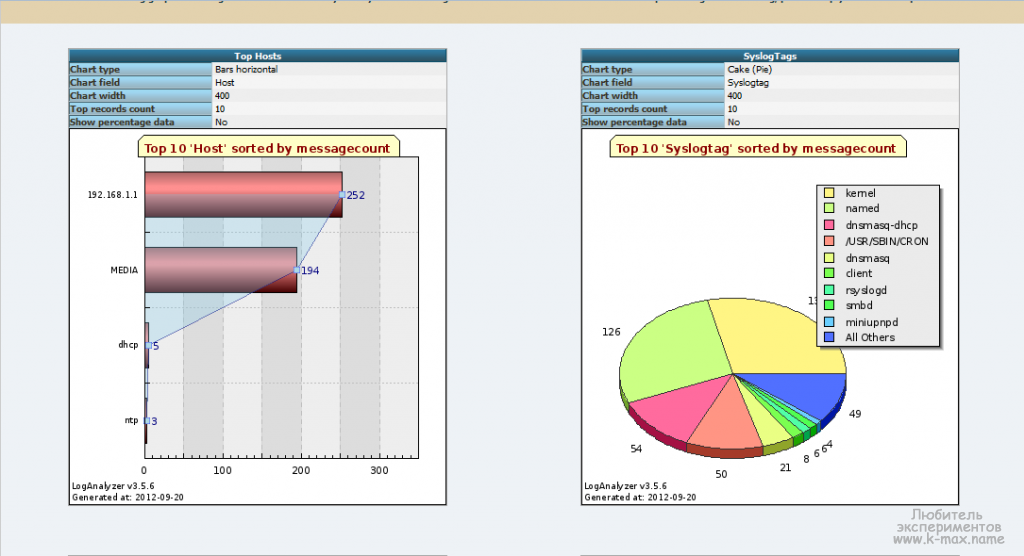Click the 194 data point marker
Image resolution: width=1024 pixels, height=556 pixels.
[296, 270]
